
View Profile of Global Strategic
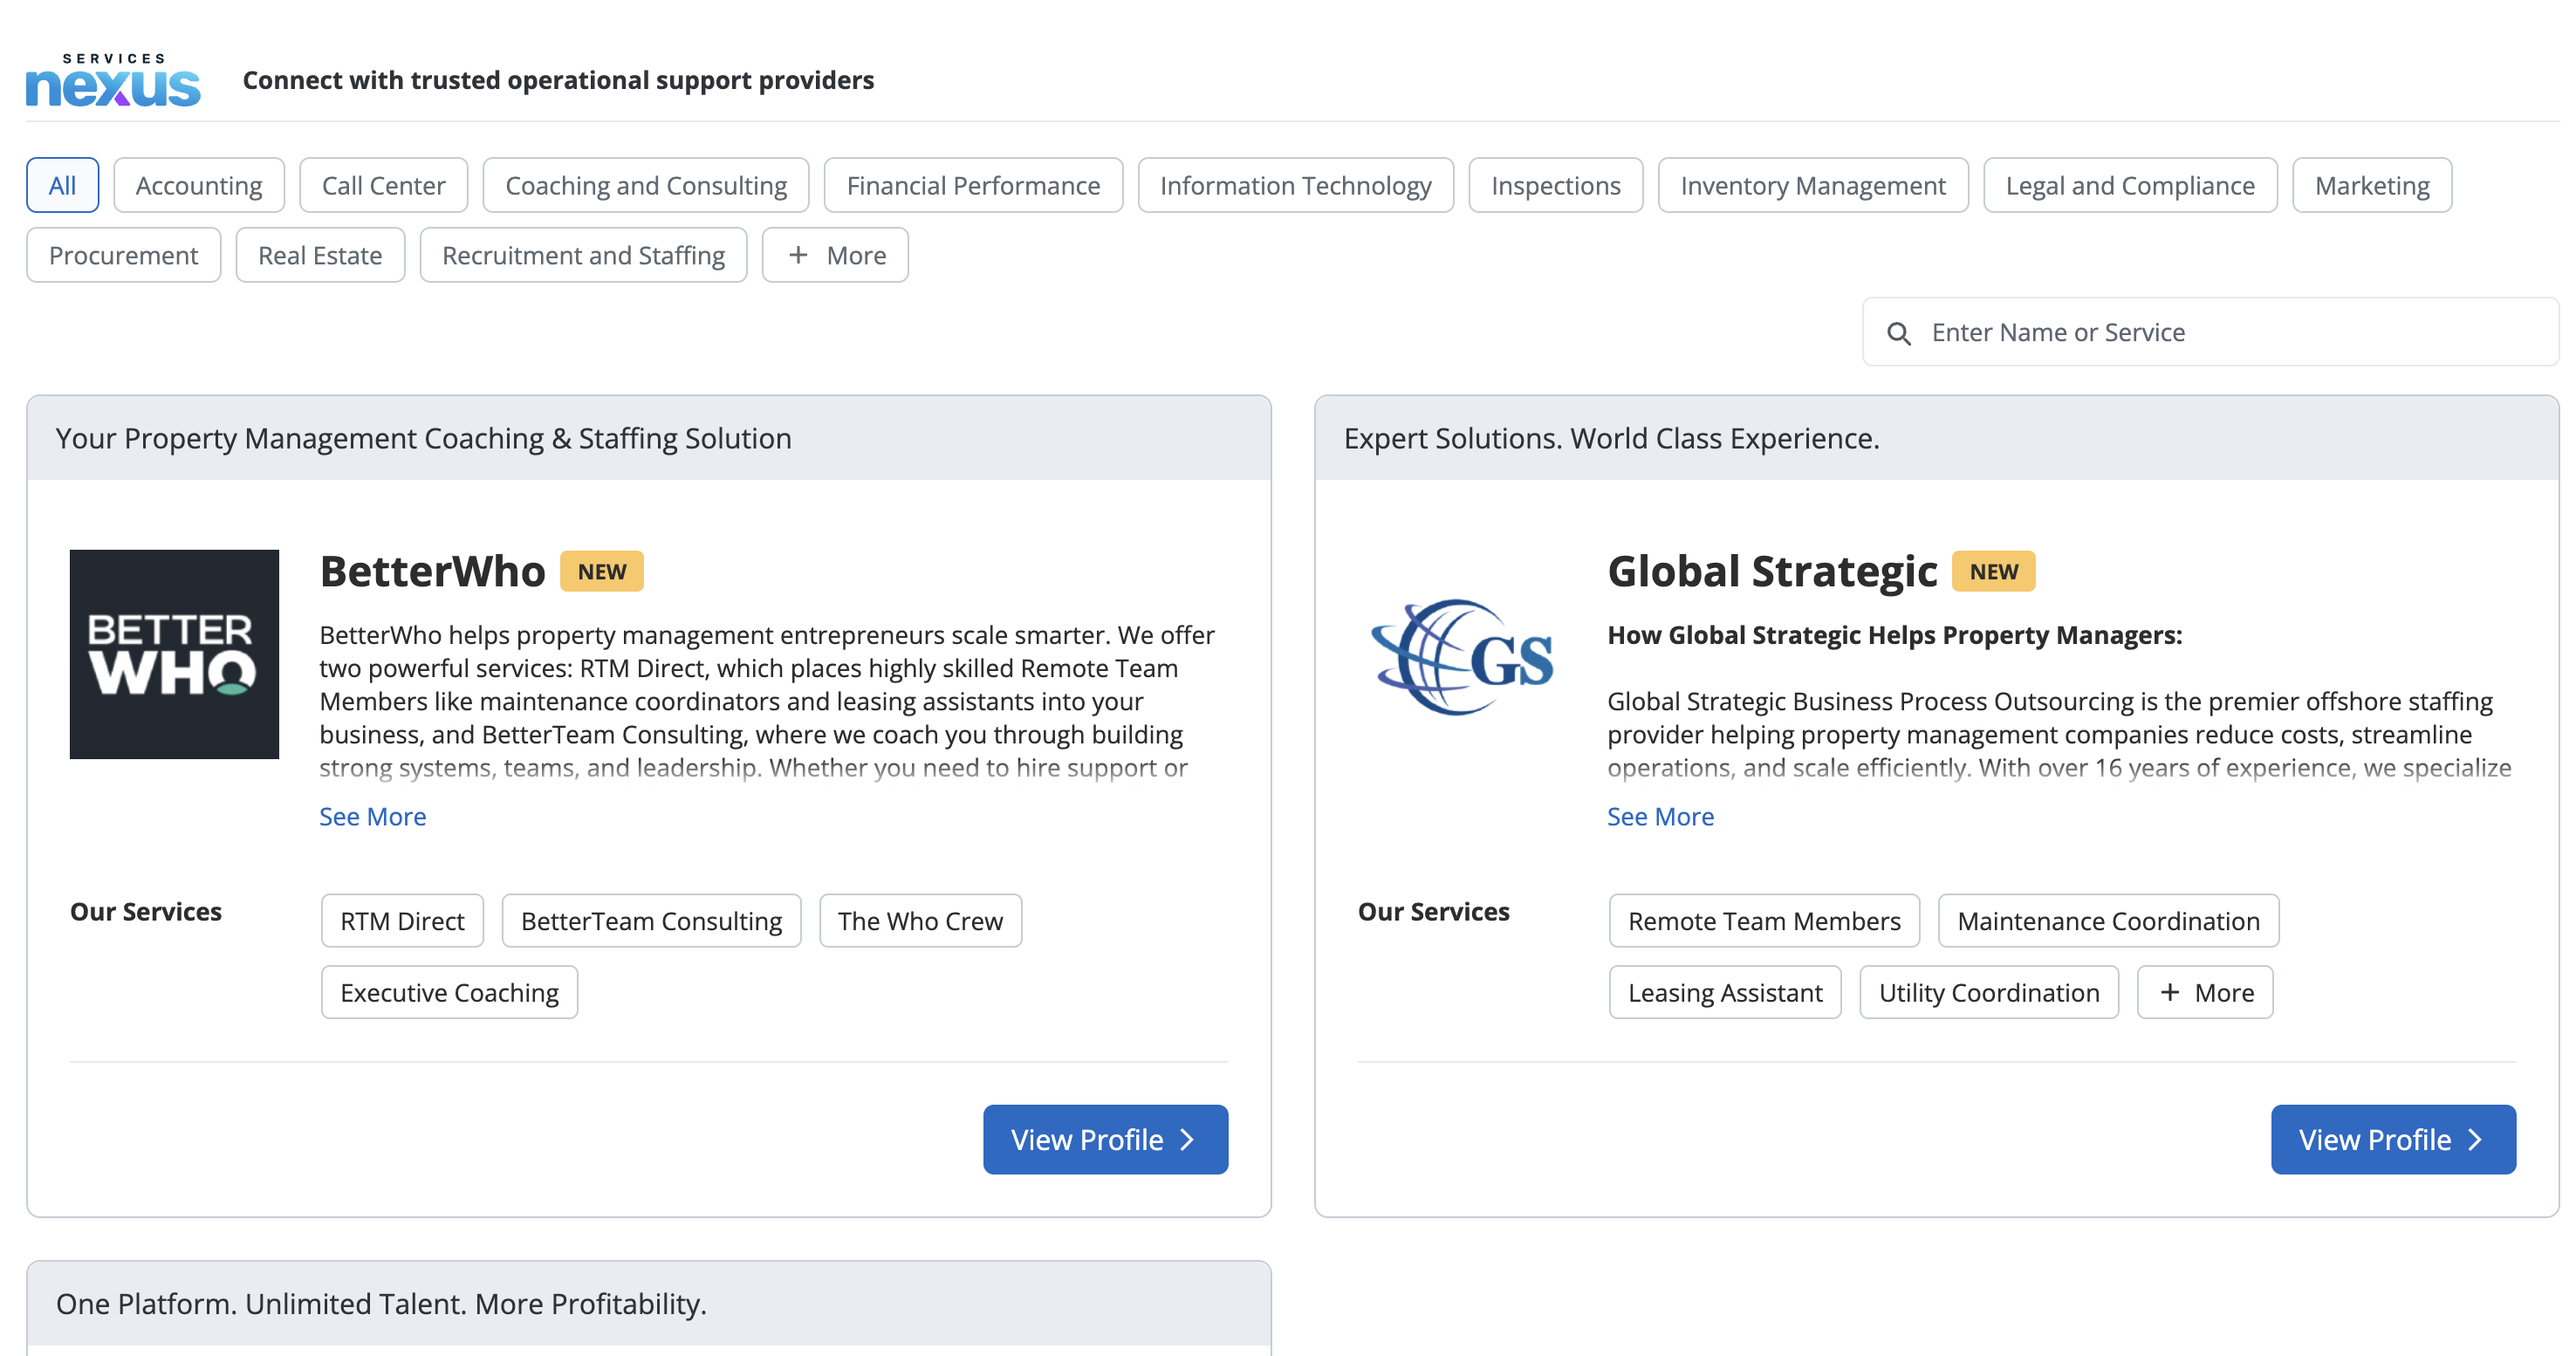[x=2393, y=1140]
